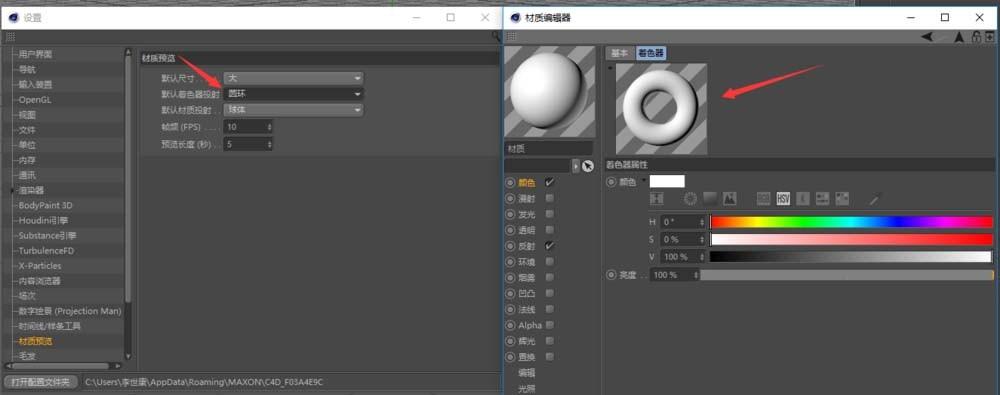
Task: Click the stepper arrows on H value field
Action: pos(702,222)
